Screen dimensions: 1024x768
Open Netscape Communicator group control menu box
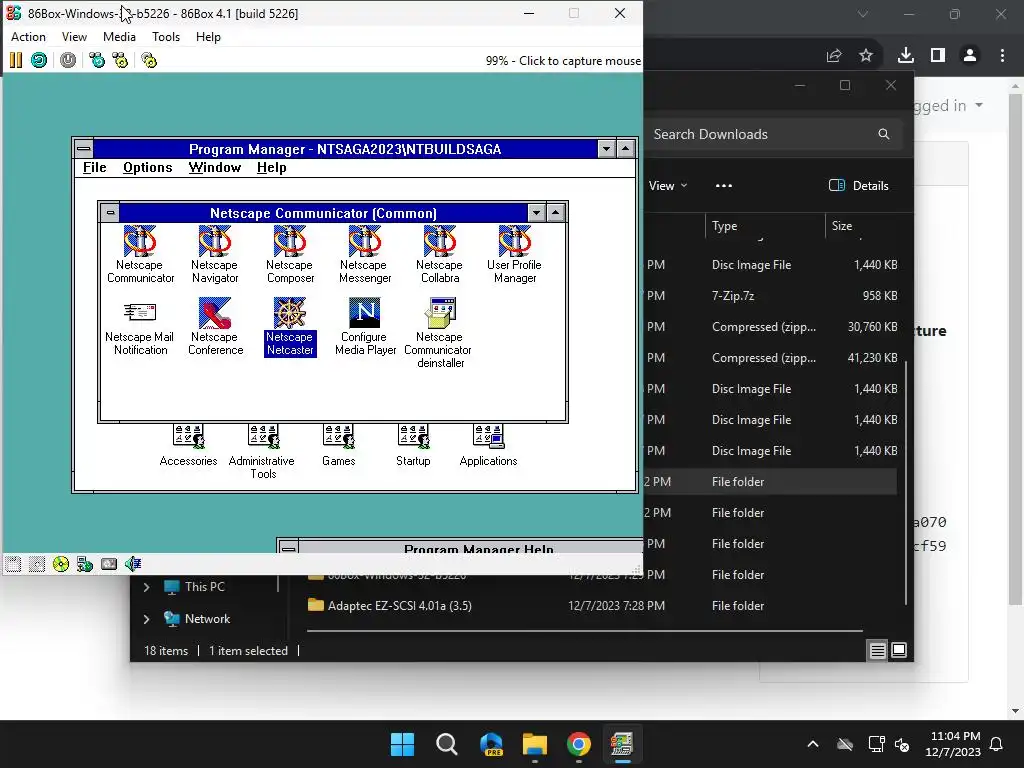click(x=110, y=213)
